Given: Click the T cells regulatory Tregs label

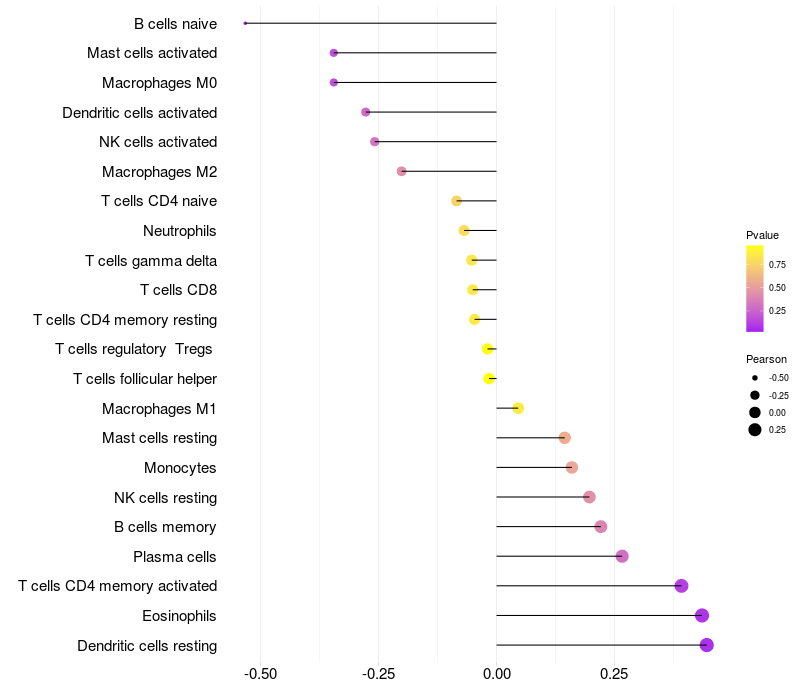Looking at the screenshot, I should [135, 349].
